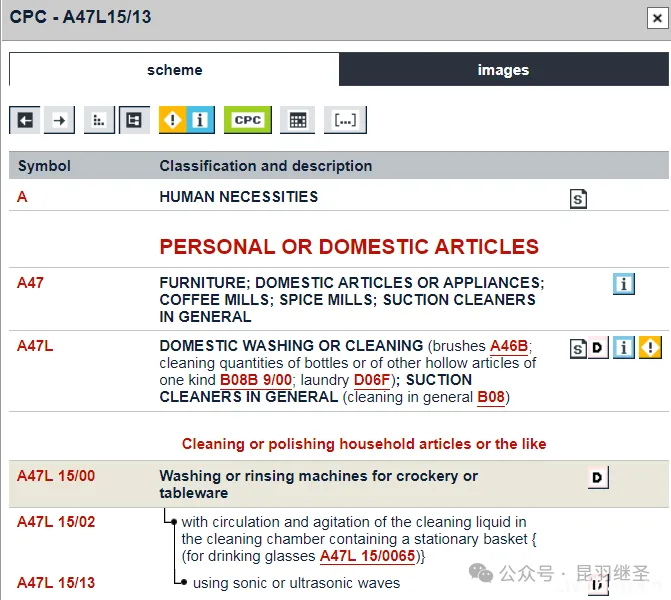Open the B08B 9/00 reference link
Image resolution: width=671 pixels, height=600 pixels.
tap(256, 380)
